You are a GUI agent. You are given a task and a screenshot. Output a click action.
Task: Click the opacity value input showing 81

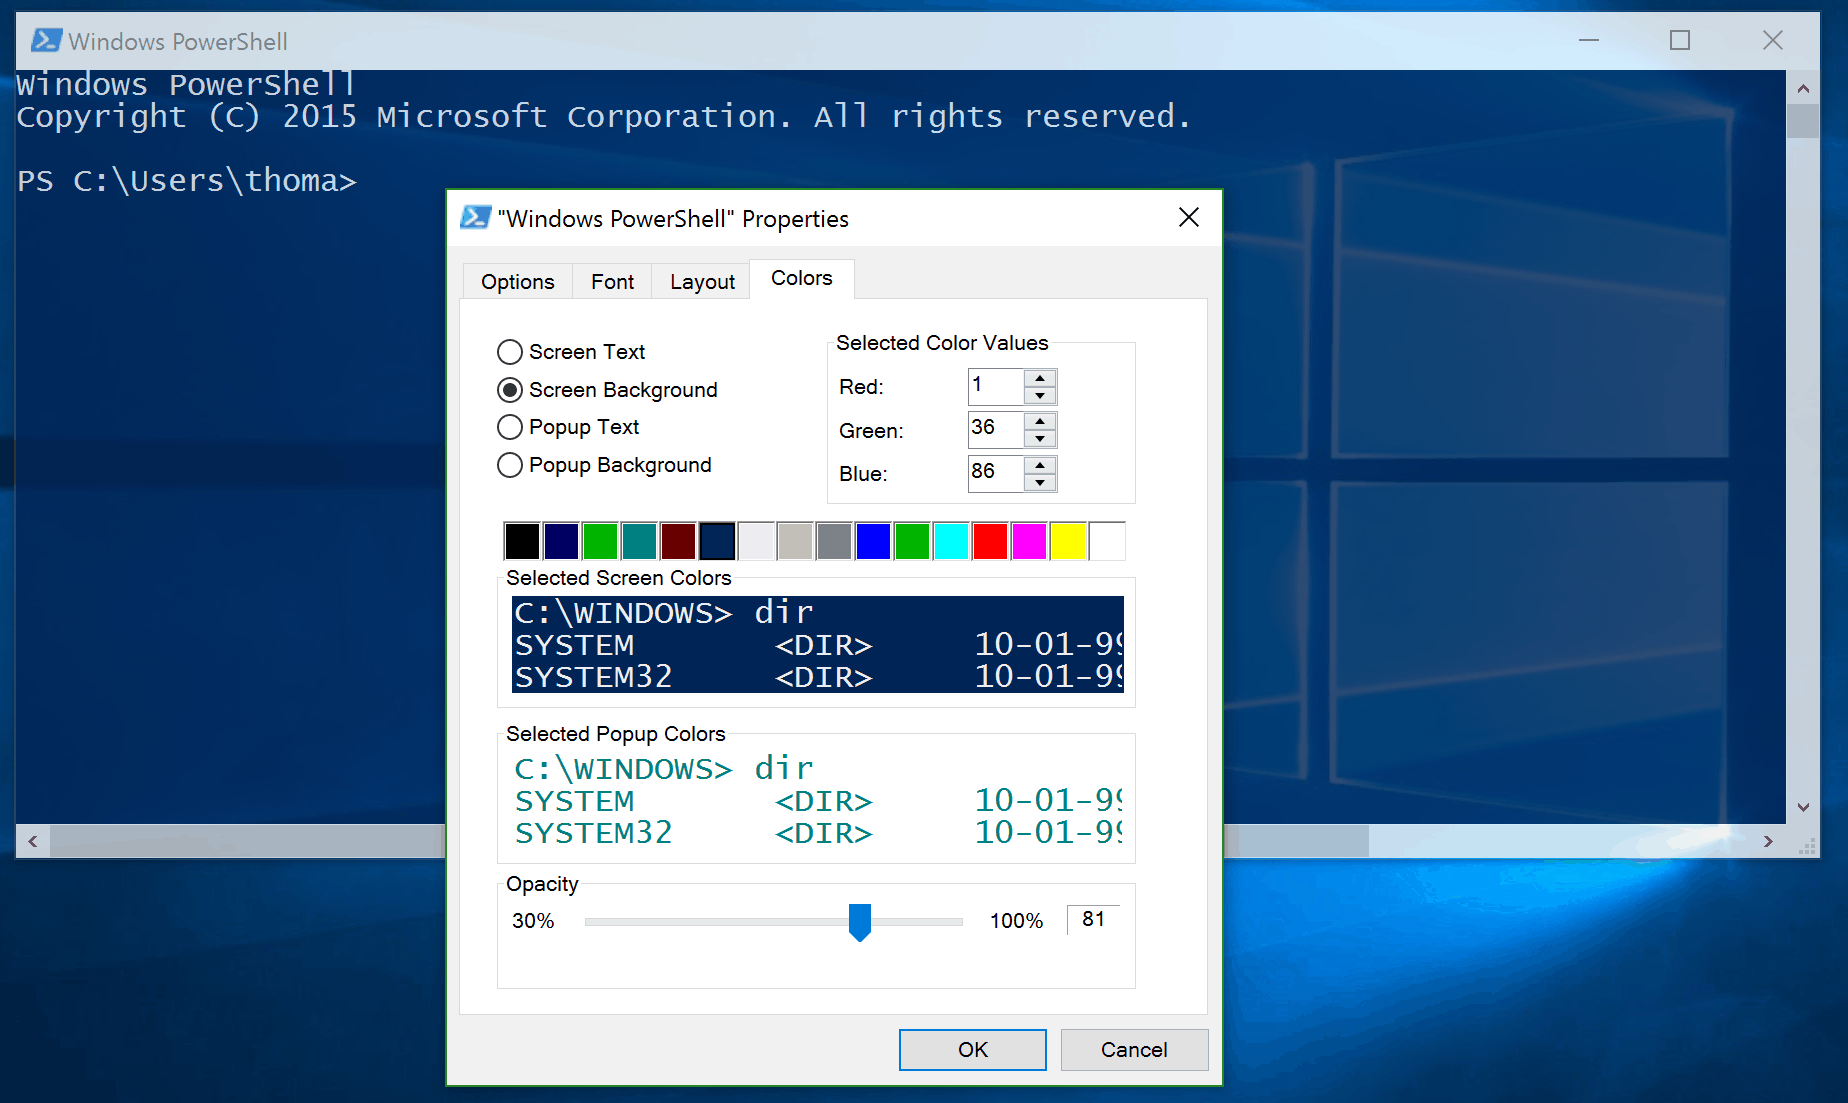tap(1092, 919)
